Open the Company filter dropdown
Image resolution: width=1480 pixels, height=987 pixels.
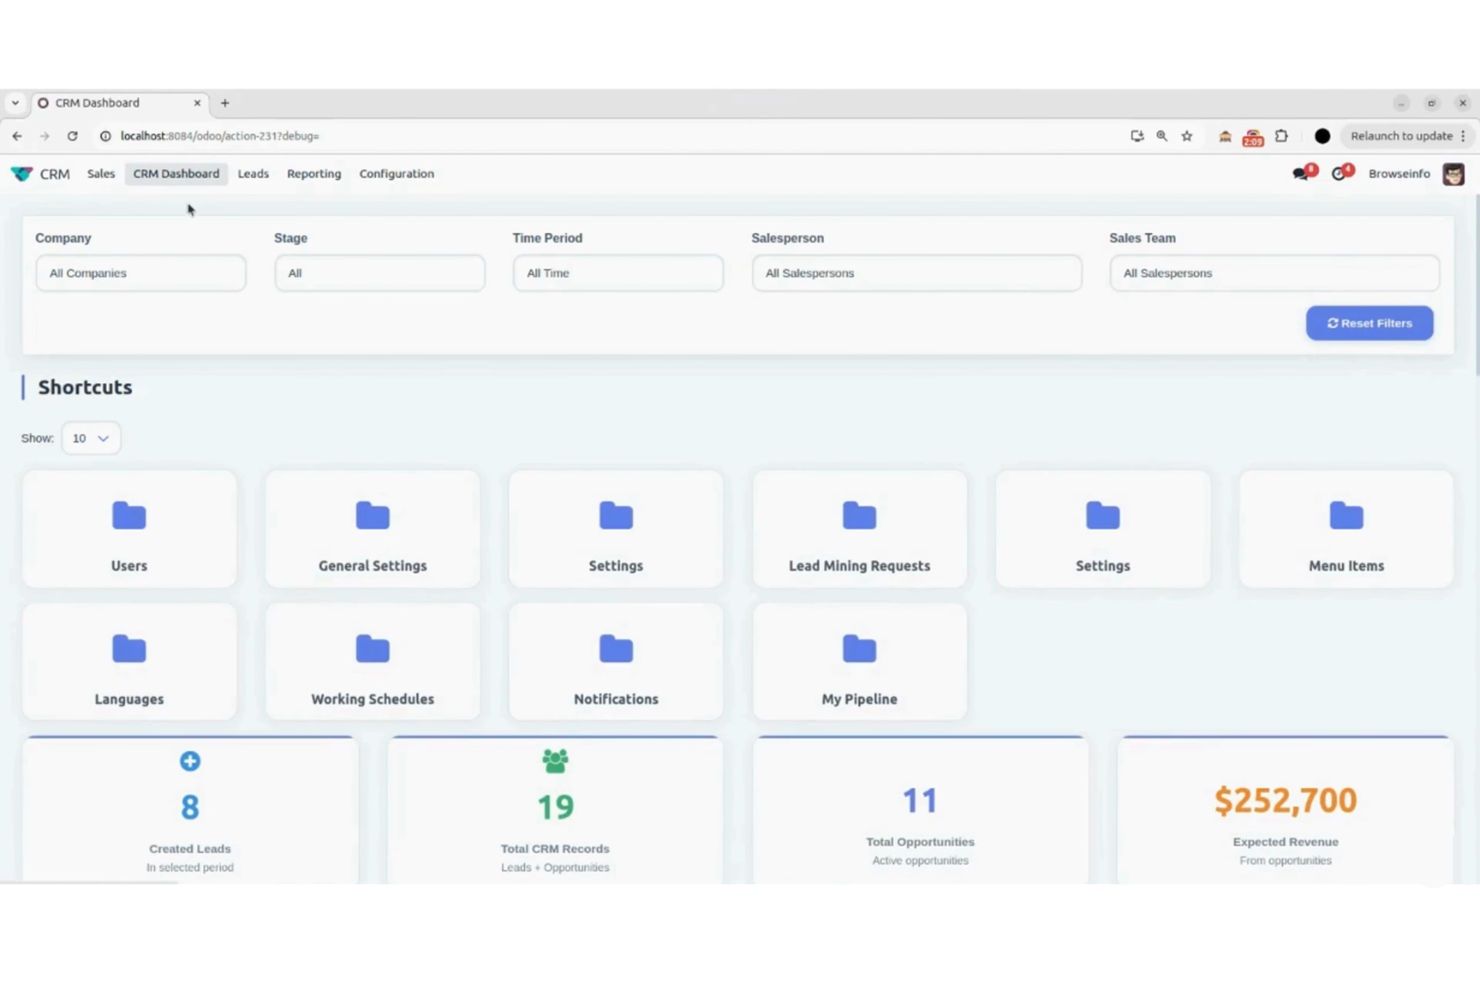[140, 272]
